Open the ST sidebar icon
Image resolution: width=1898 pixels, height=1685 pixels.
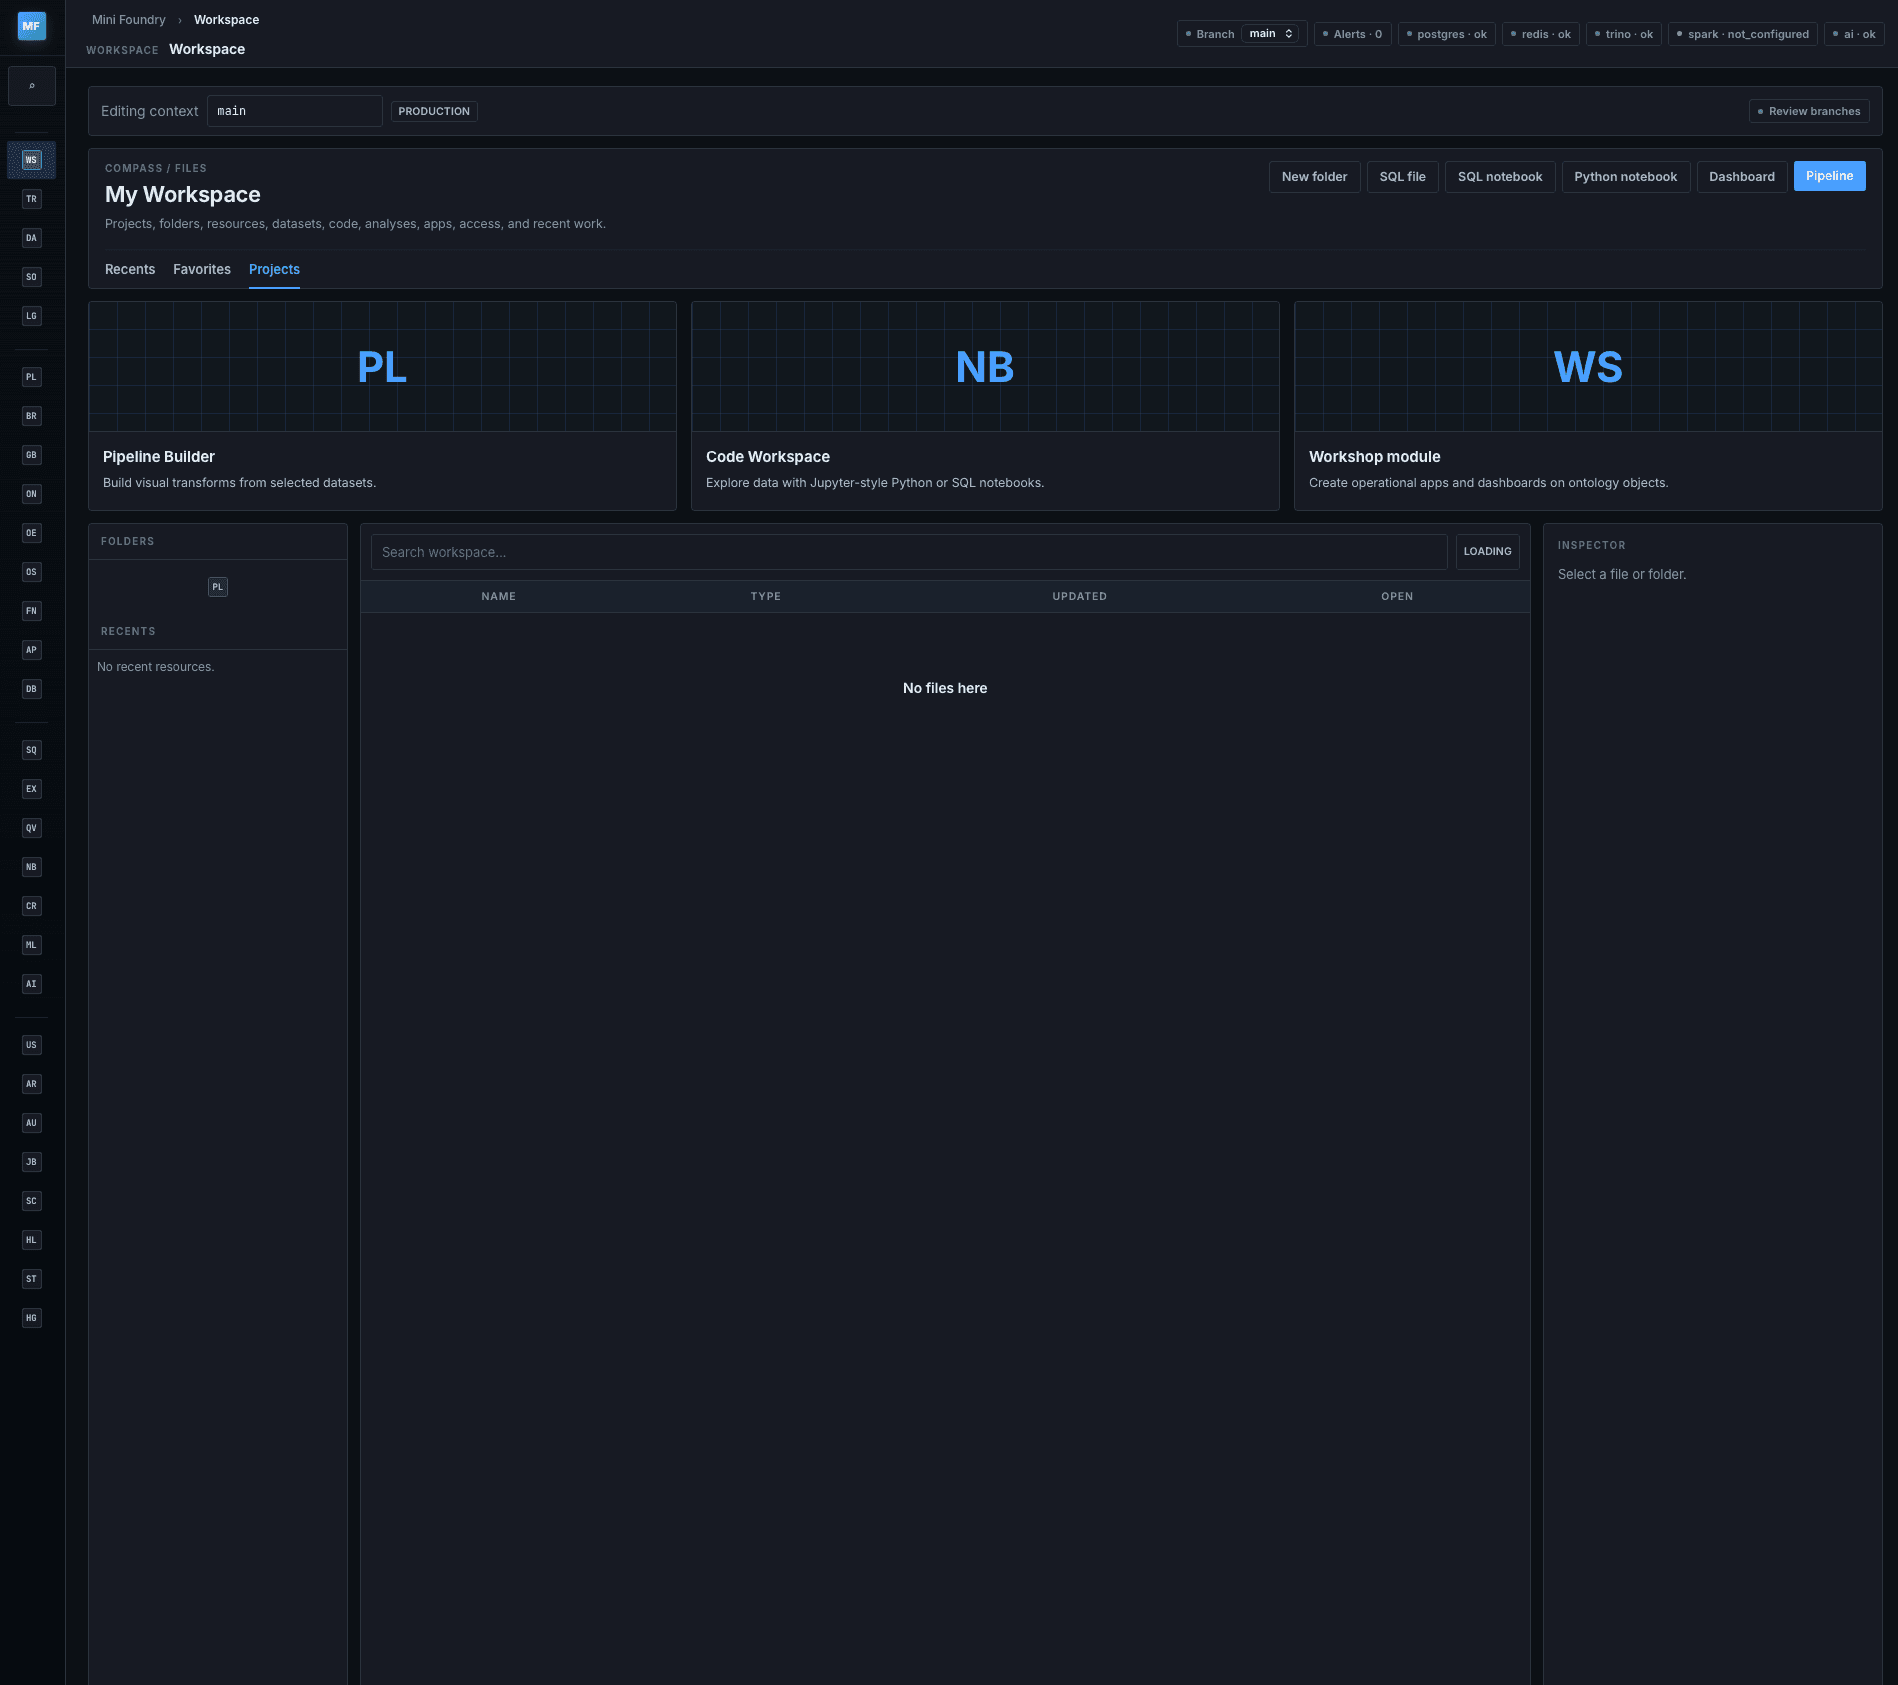[31, 1279]
